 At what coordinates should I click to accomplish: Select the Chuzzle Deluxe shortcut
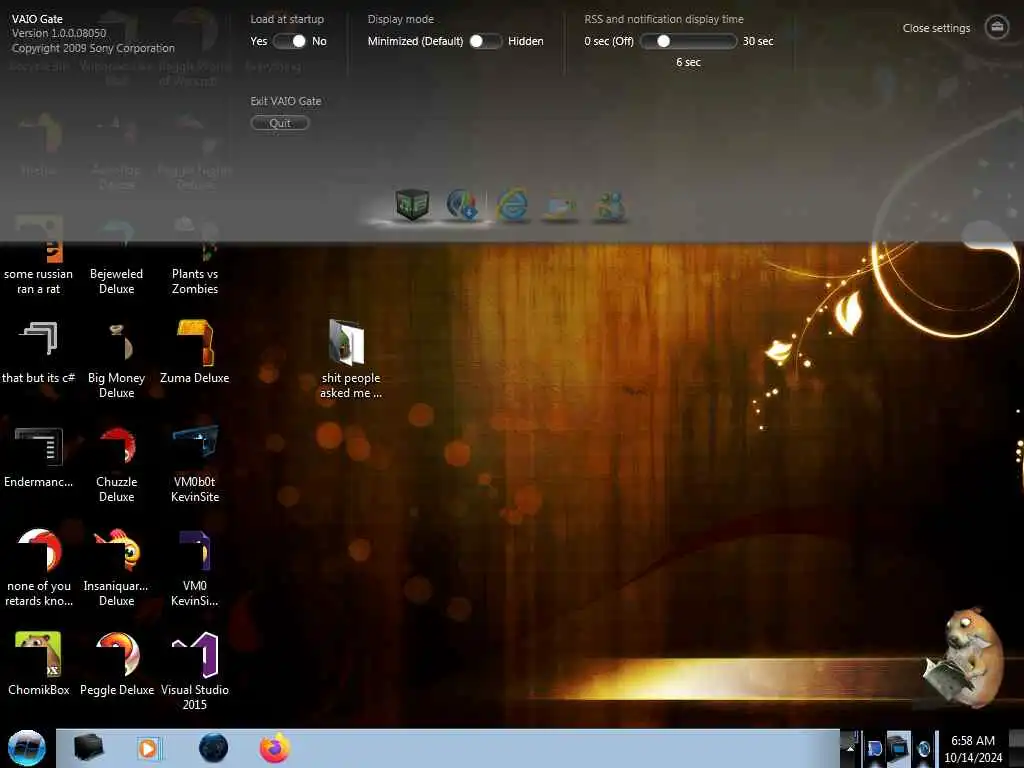pyautogui.click(x=116, y=465)
